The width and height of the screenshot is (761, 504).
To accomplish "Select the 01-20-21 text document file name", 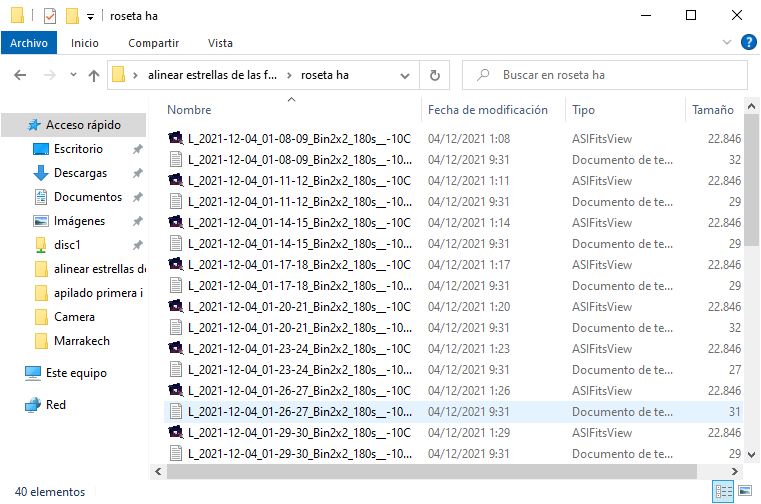I will pos(300,328).
